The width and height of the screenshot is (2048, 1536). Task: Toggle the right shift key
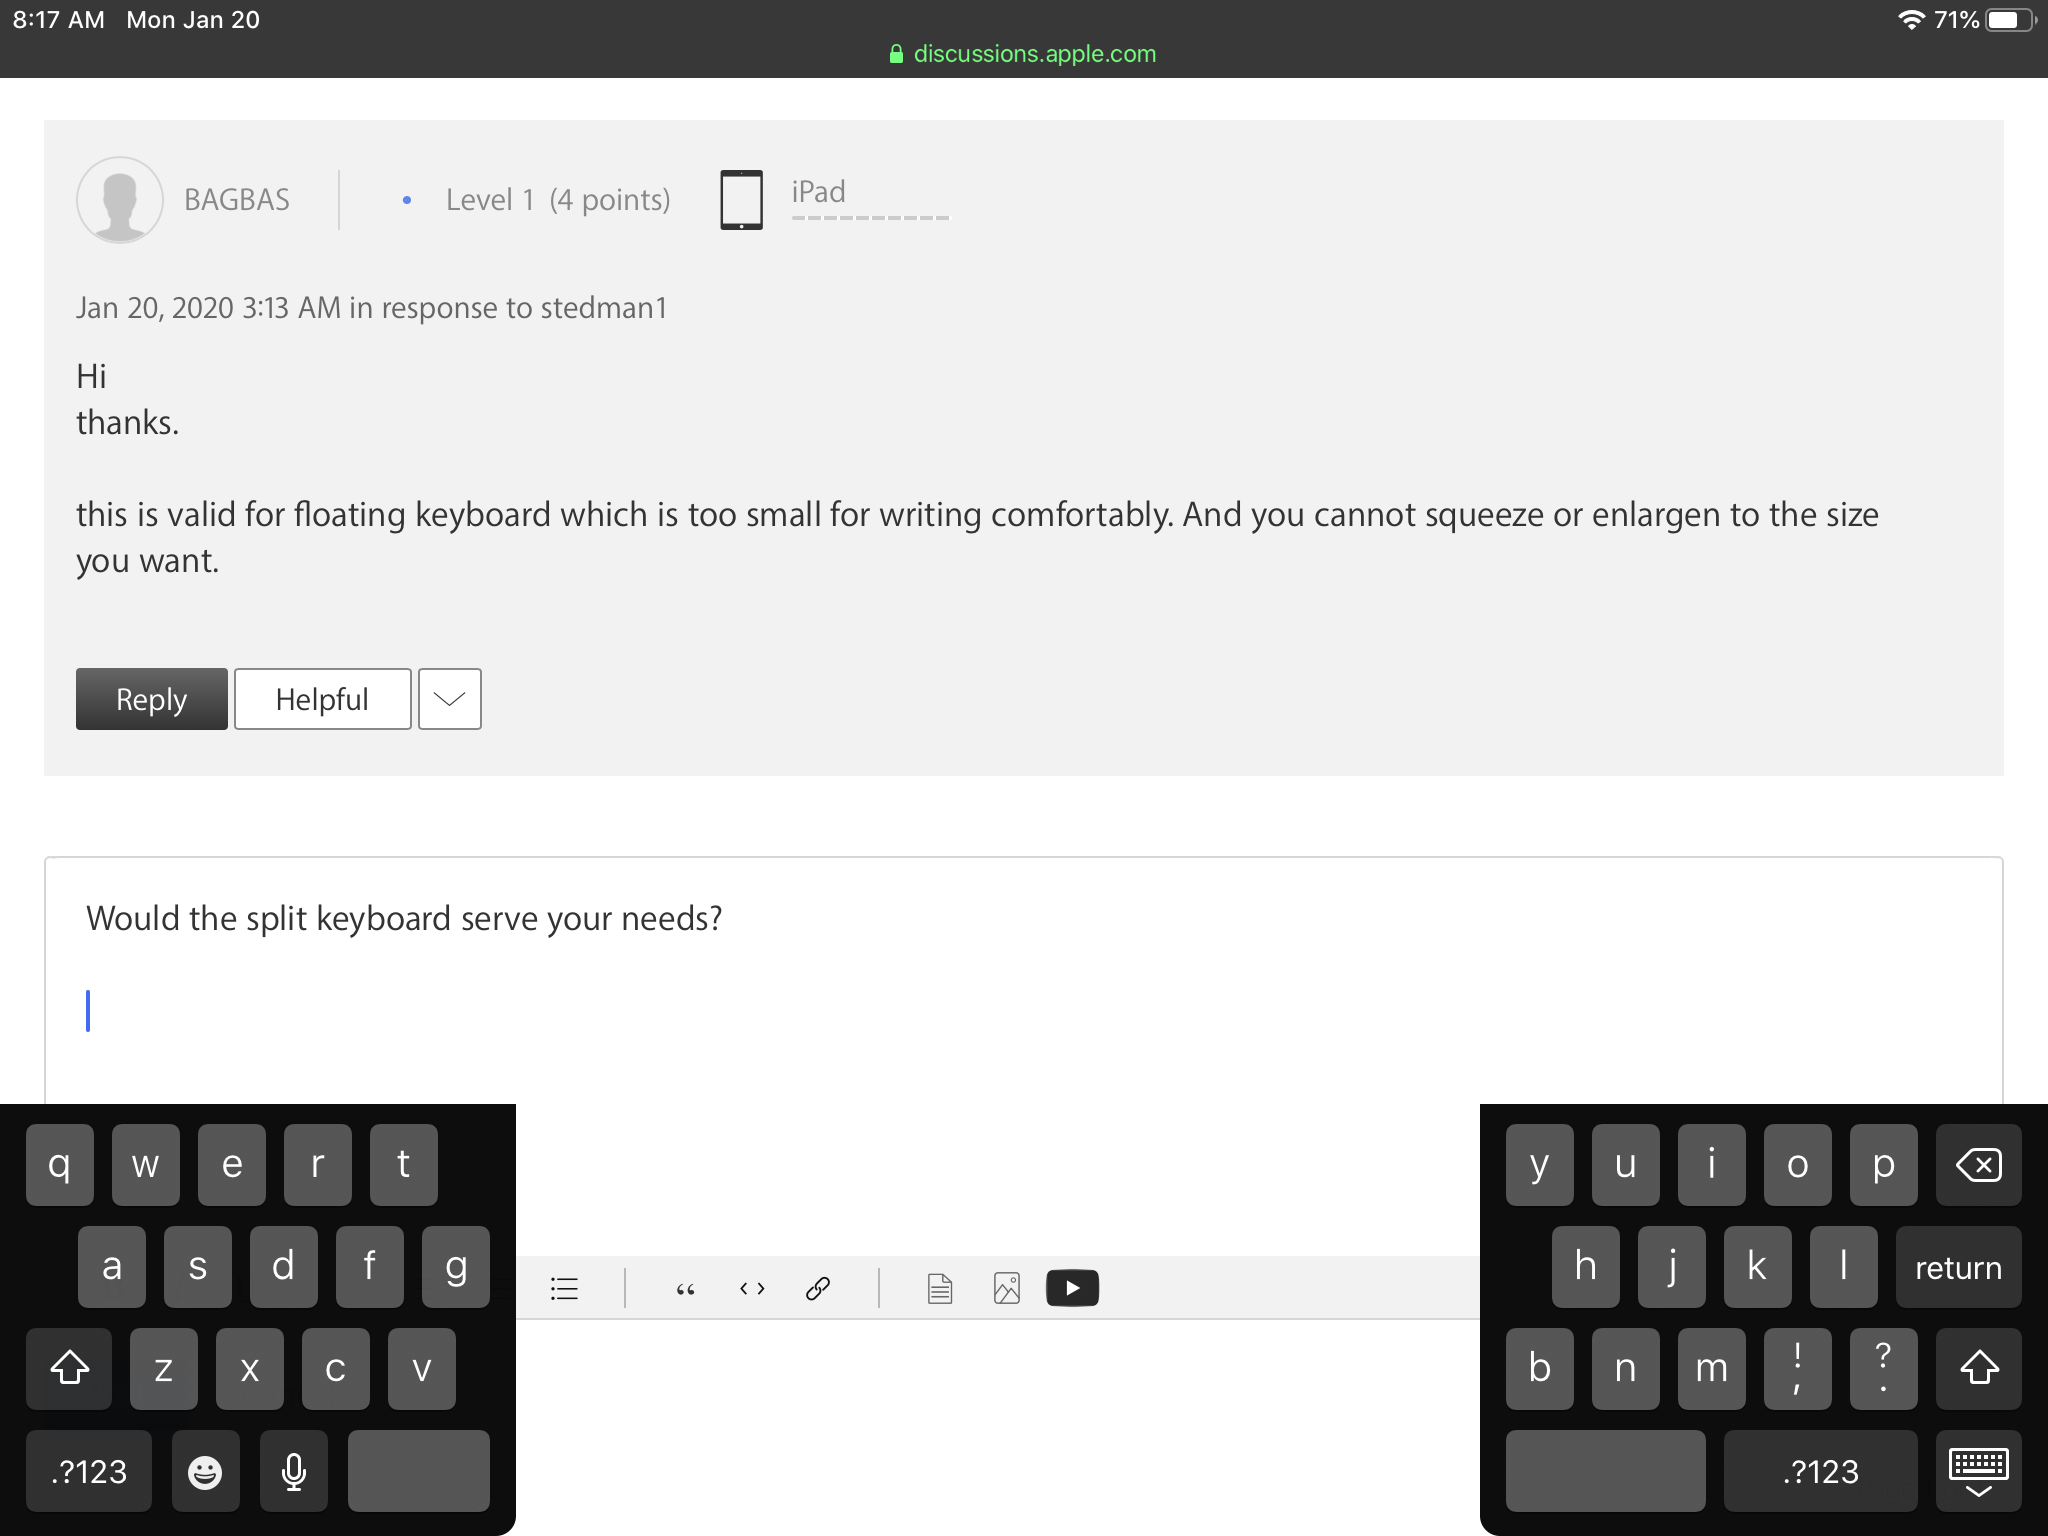pyautogui.click(x=1978, y=1368)
